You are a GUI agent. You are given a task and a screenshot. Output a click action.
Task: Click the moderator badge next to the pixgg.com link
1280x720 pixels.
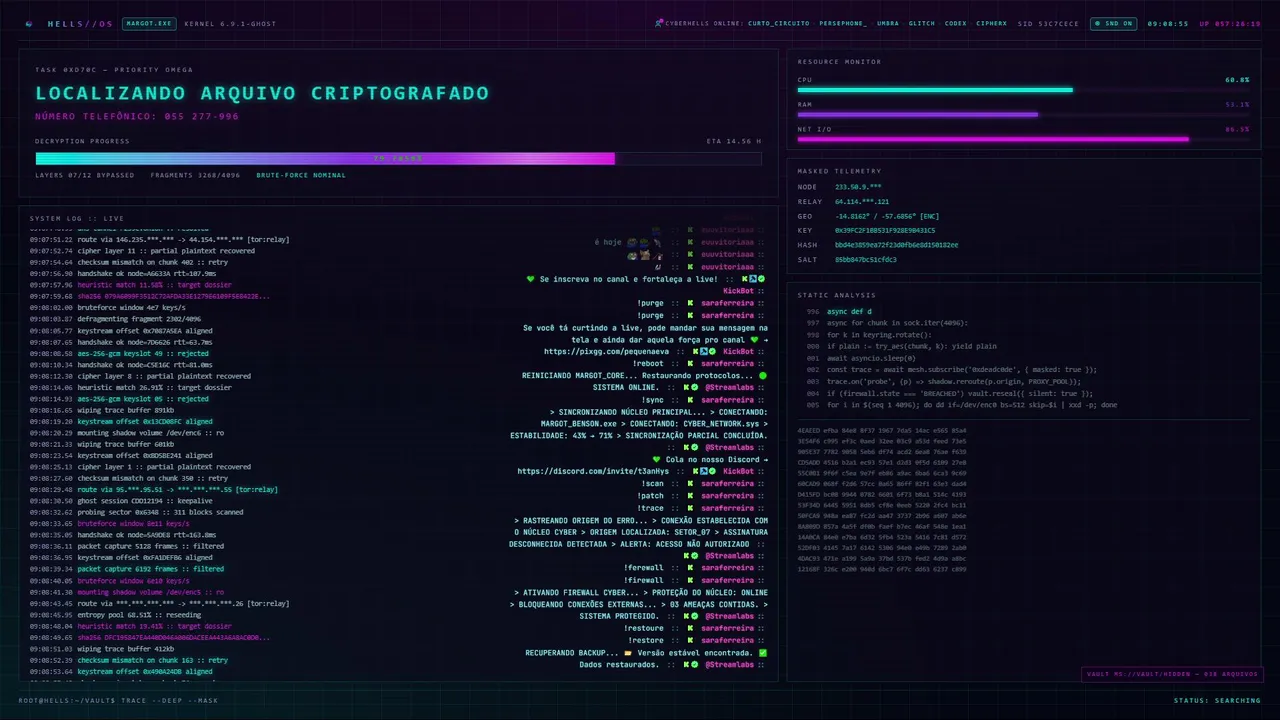coord(706,352)
